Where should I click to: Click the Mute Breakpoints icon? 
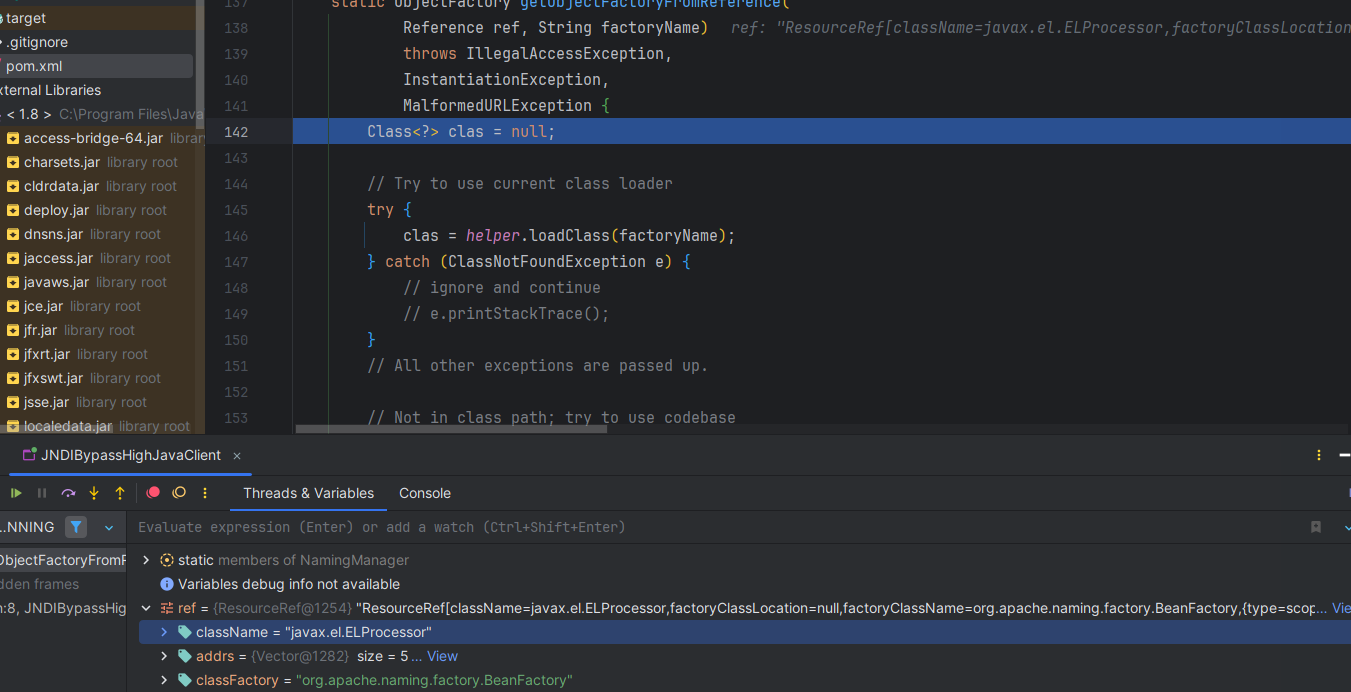(x=179, y=493)
